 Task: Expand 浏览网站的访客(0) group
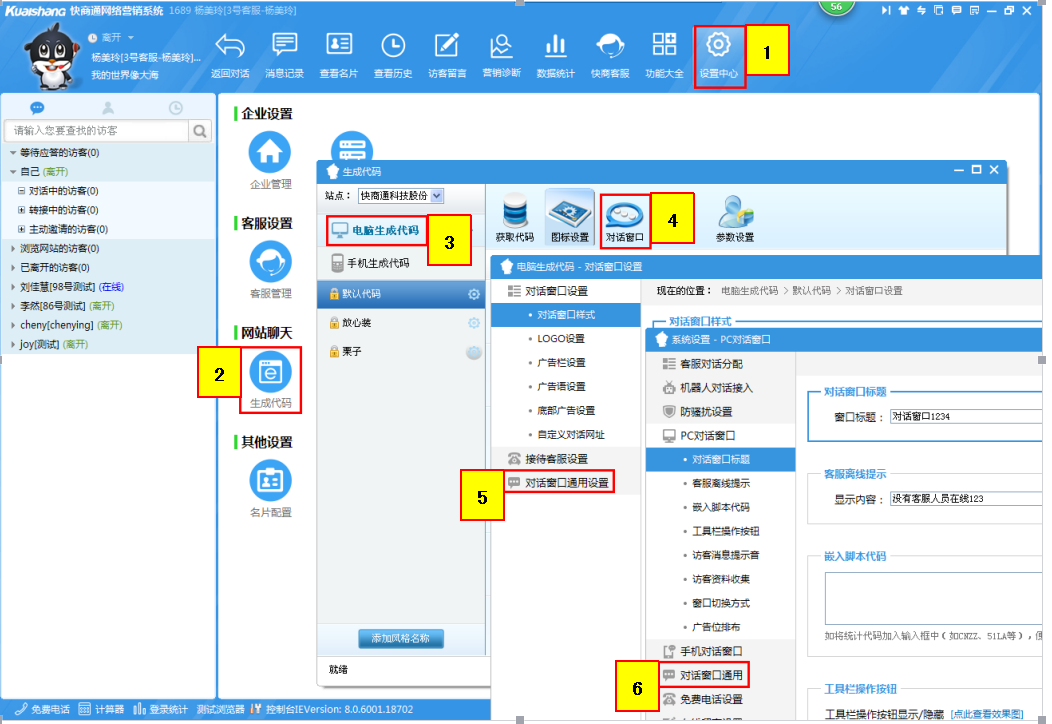13,248
